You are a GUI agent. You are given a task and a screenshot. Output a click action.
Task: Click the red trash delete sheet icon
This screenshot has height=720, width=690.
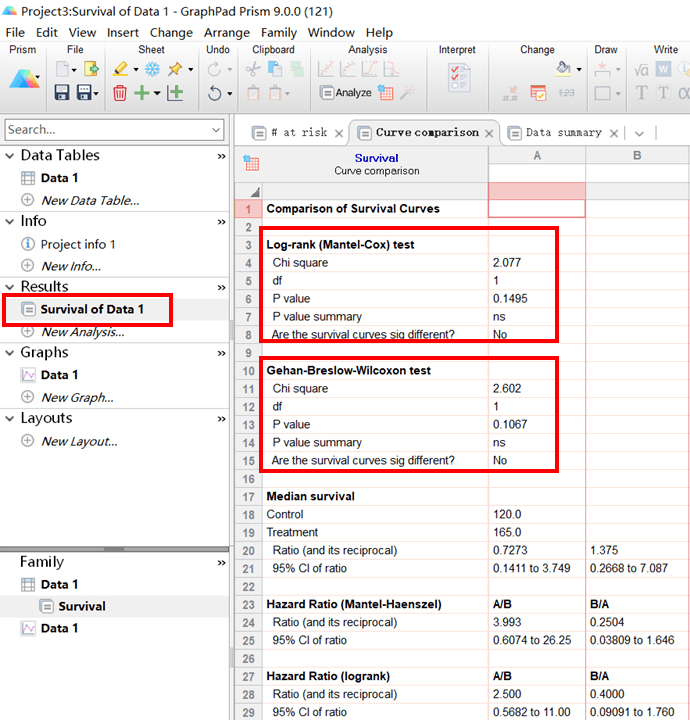(120, 93)
